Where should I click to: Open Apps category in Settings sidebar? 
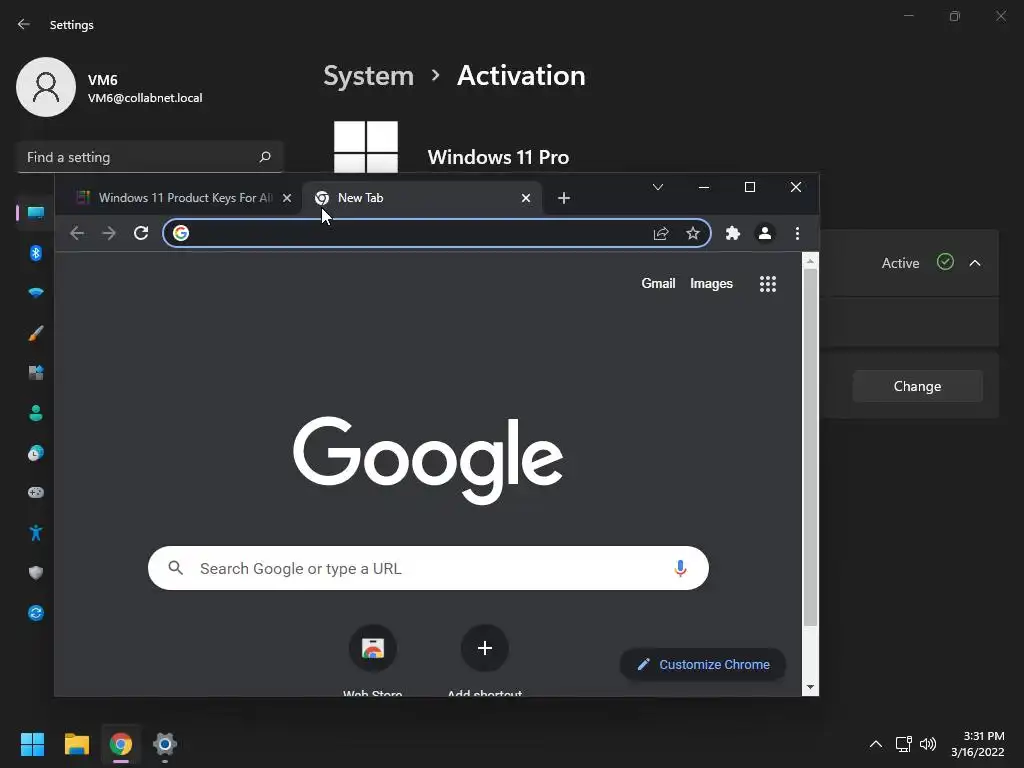point(36,373)
